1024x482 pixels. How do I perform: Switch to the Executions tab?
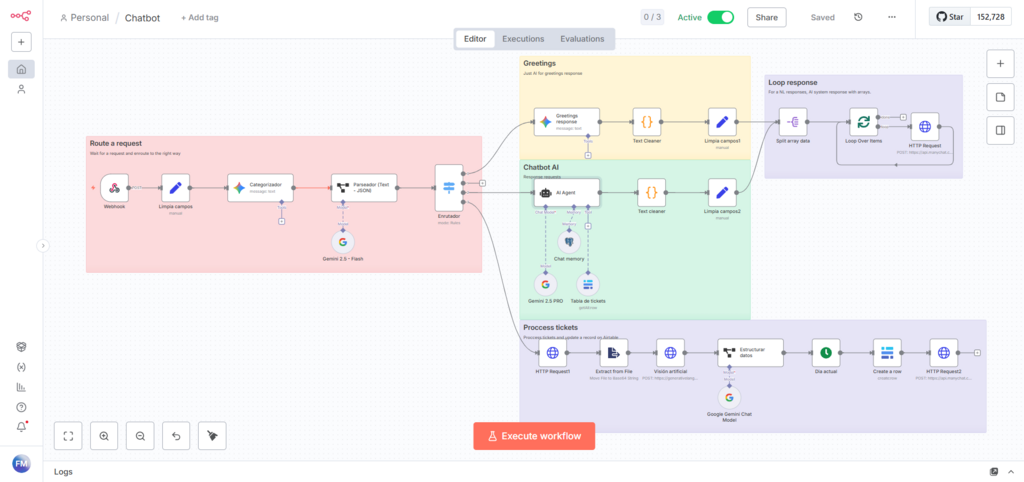(523, 39)
